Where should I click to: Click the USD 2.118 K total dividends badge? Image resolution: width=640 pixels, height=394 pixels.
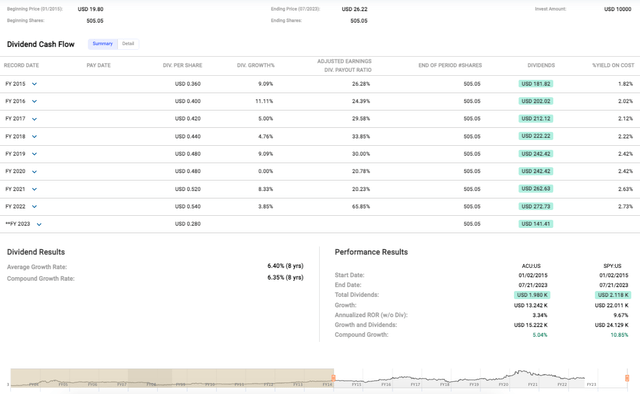pos(613,295)
